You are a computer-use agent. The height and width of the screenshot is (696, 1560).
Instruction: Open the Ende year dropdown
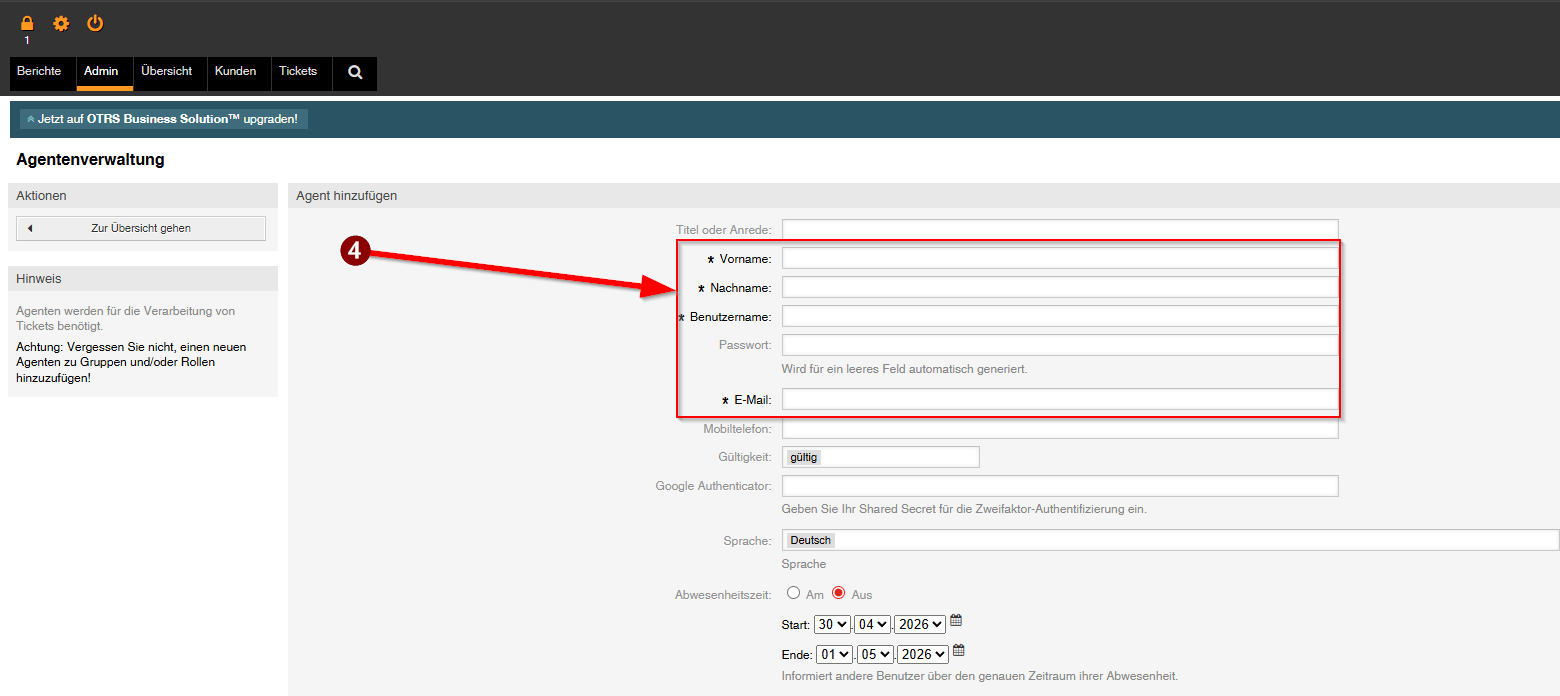coord(923,654)
